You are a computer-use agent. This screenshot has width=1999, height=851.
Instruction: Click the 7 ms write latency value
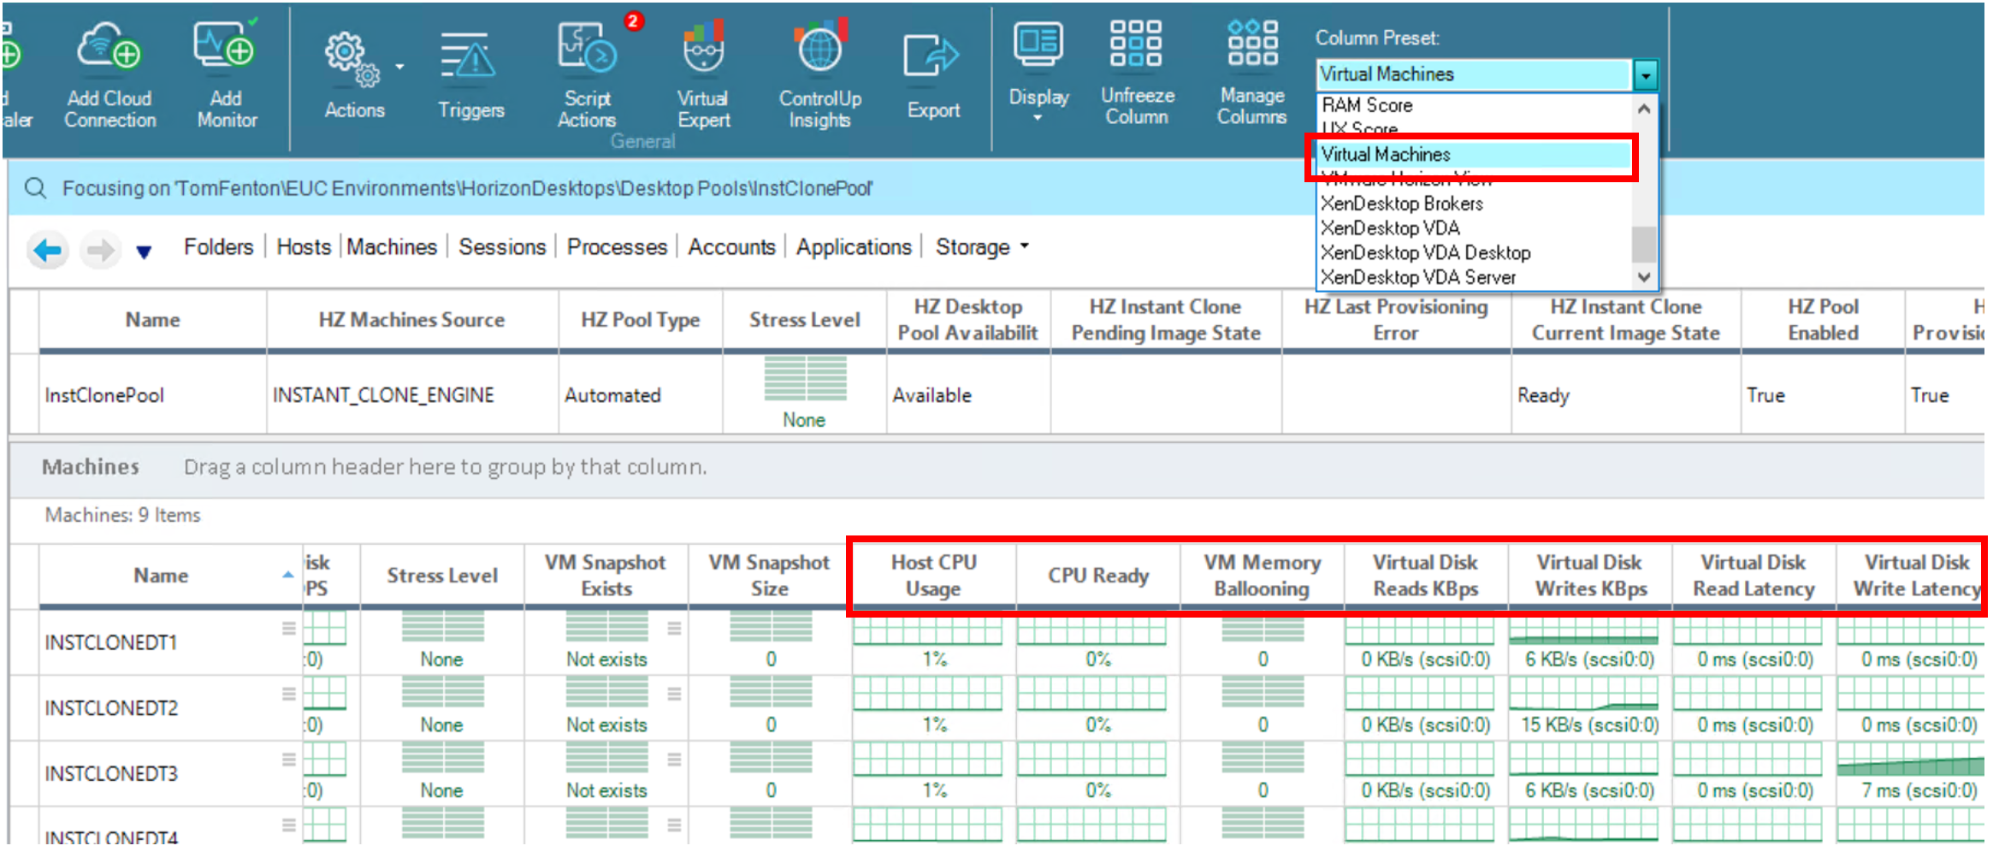tap(1919, 790)
